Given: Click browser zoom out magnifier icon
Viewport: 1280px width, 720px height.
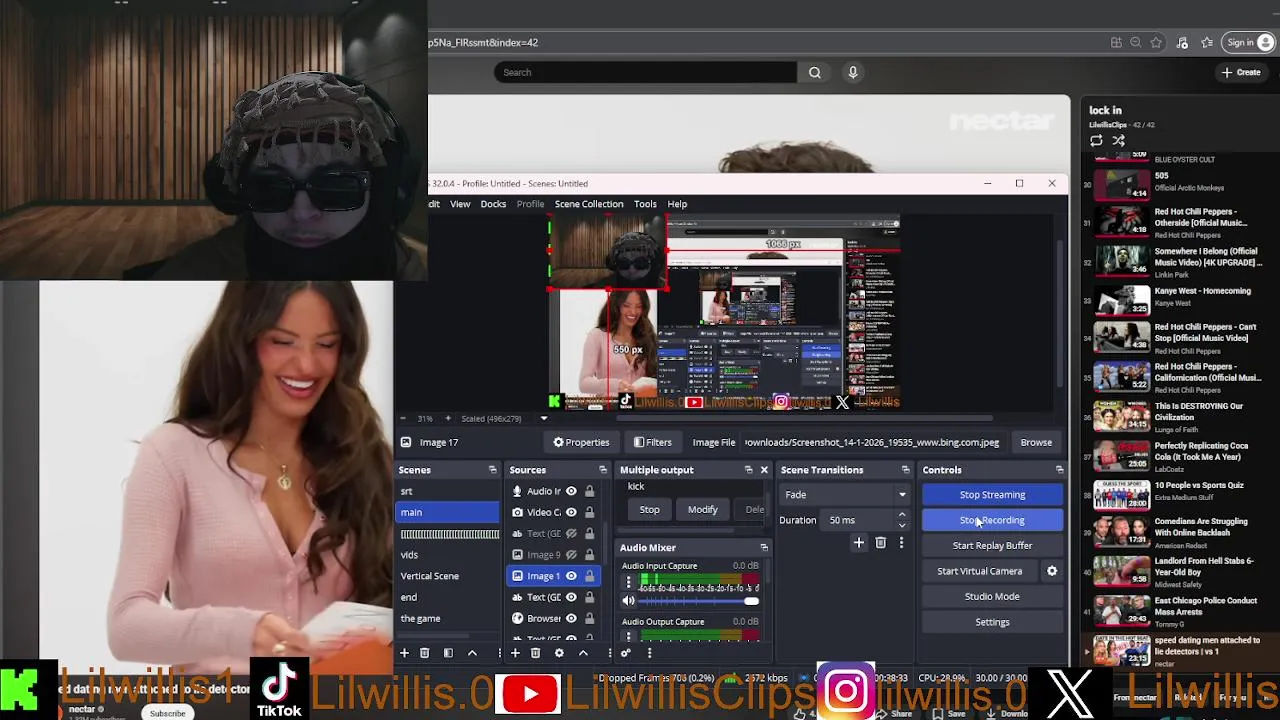Looking at the screenshot, I should point(1136,43).
